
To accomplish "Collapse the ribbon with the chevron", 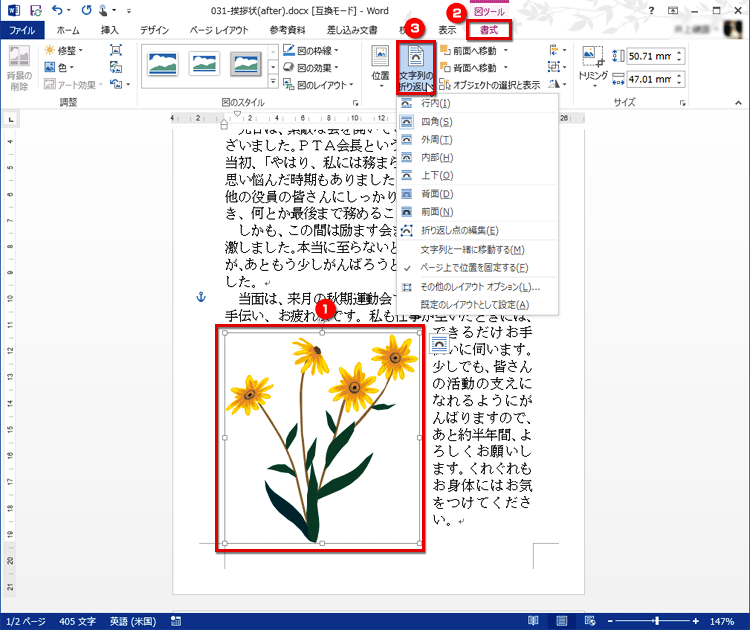I will [738, 102].
